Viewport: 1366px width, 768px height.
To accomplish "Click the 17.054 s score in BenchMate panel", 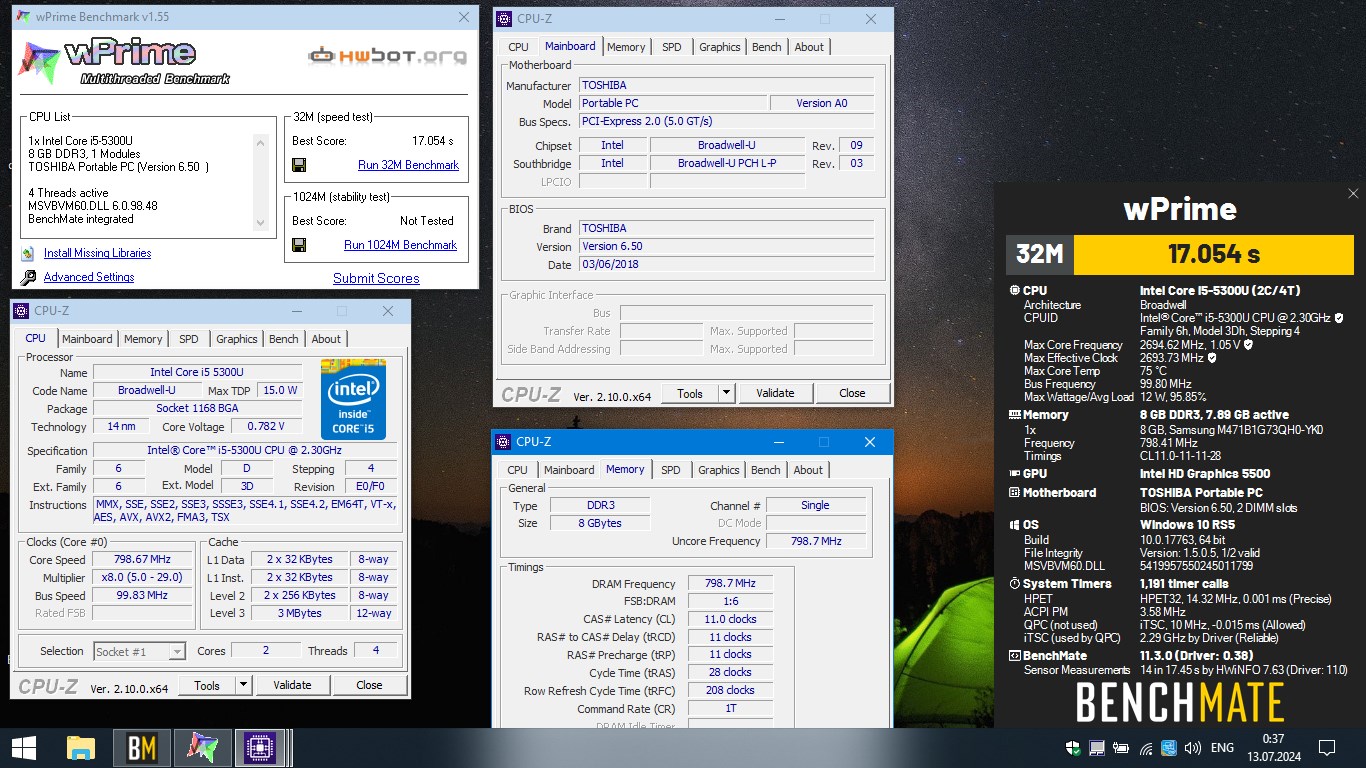I will 1214,254.
